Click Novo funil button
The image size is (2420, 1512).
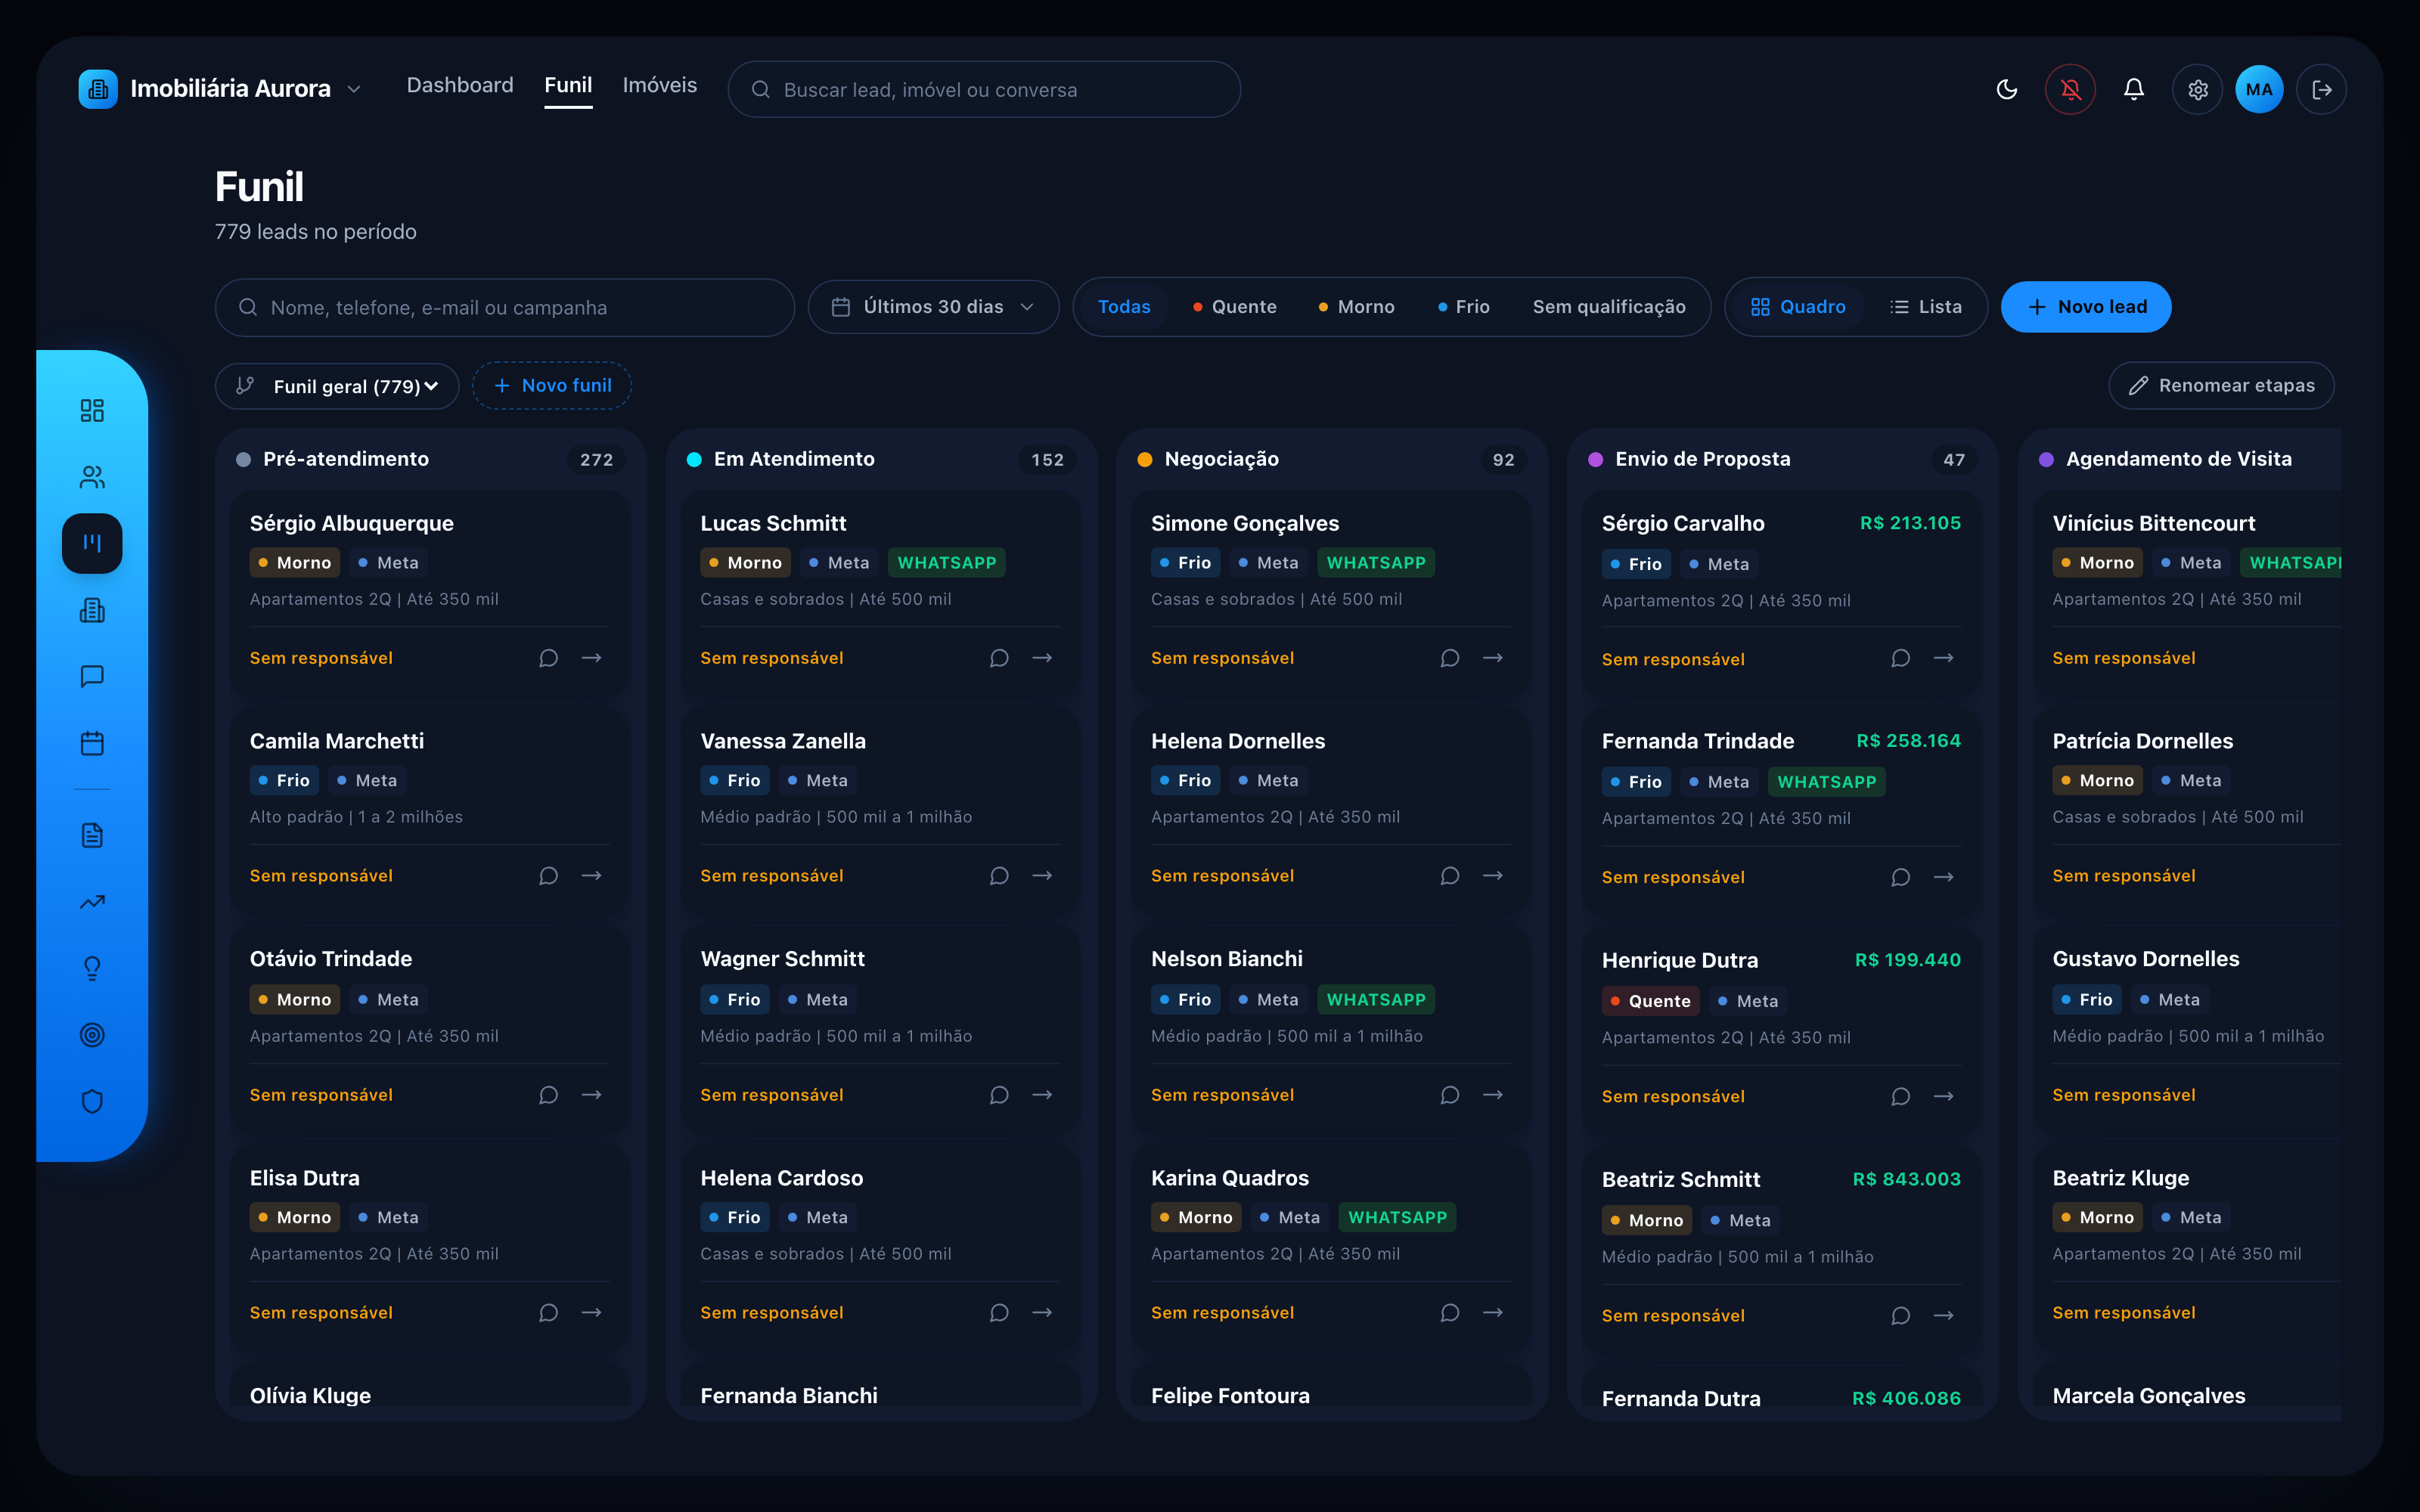pyautogui.click(x=552, y=386)
